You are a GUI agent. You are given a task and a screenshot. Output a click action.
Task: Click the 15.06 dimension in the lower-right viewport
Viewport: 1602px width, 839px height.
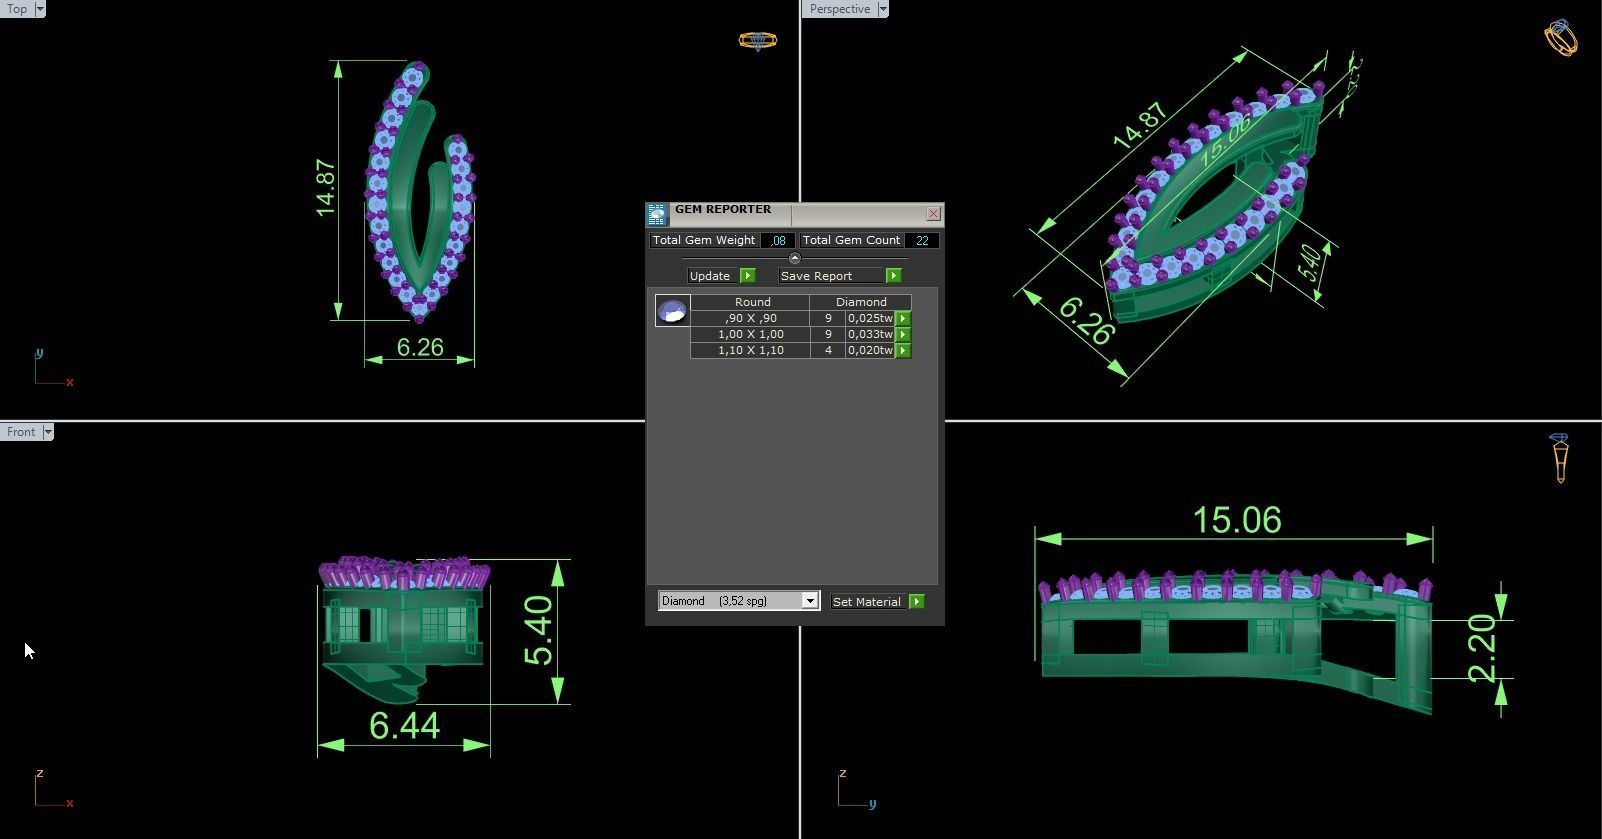click(x=1237, y=520)
